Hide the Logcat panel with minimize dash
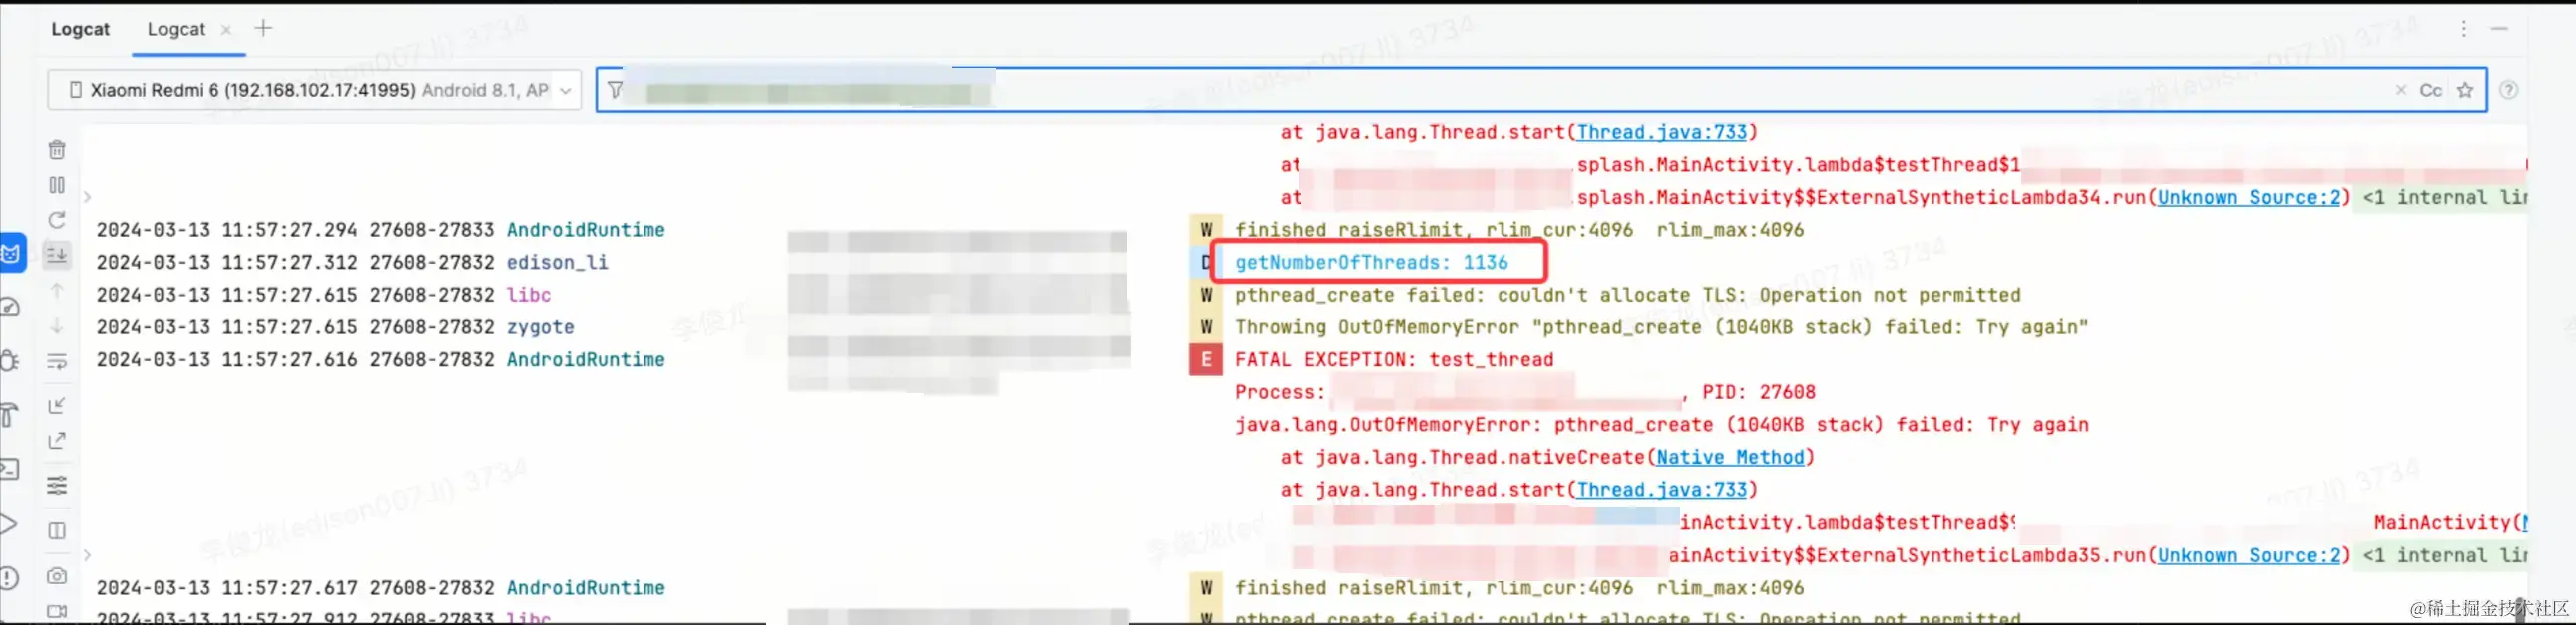The width and height of the screenshot is (2576, 625). pos(2499,29)
